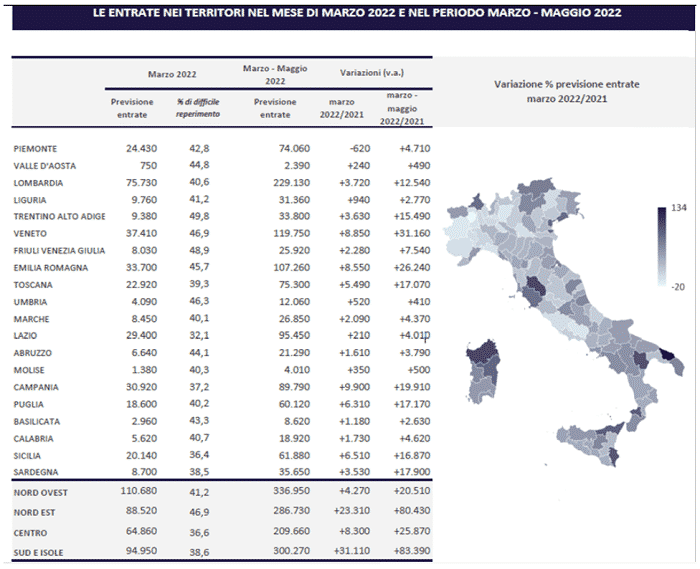Click the PIEMONTE row label

pyautogui.click(x=35, y=149)
